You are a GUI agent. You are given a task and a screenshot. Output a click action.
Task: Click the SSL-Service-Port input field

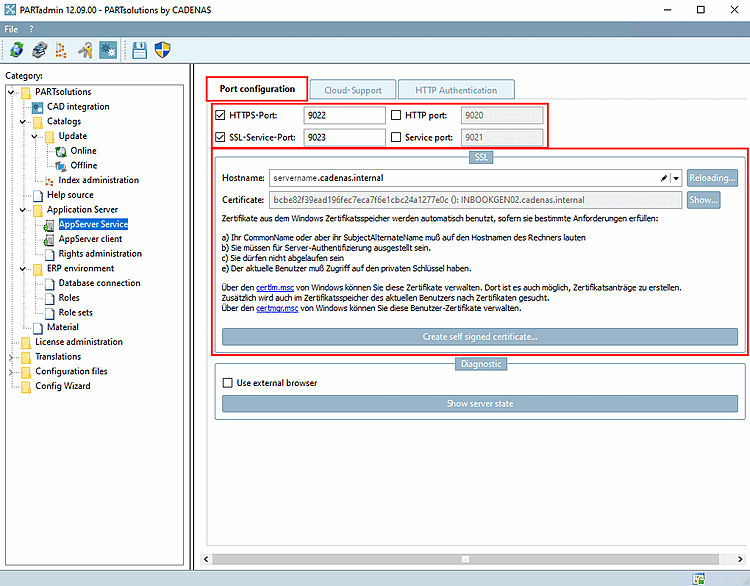(344, 138)
